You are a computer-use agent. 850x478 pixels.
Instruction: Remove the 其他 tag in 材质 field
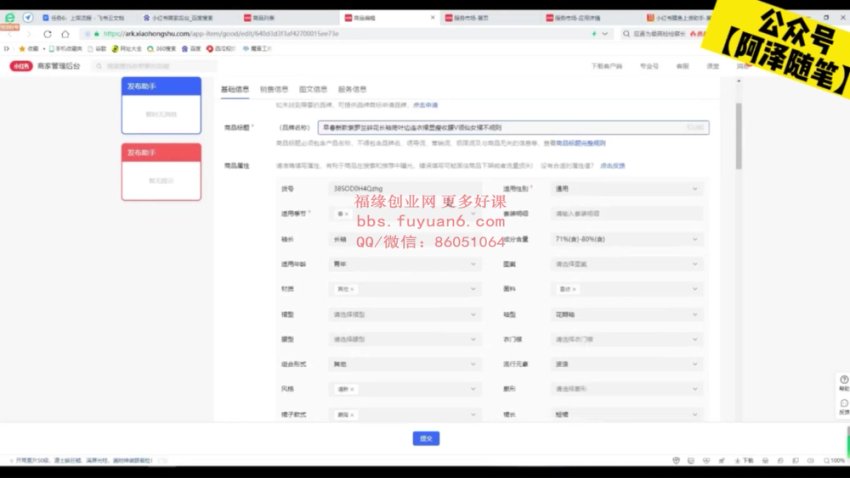click(353, 289)
